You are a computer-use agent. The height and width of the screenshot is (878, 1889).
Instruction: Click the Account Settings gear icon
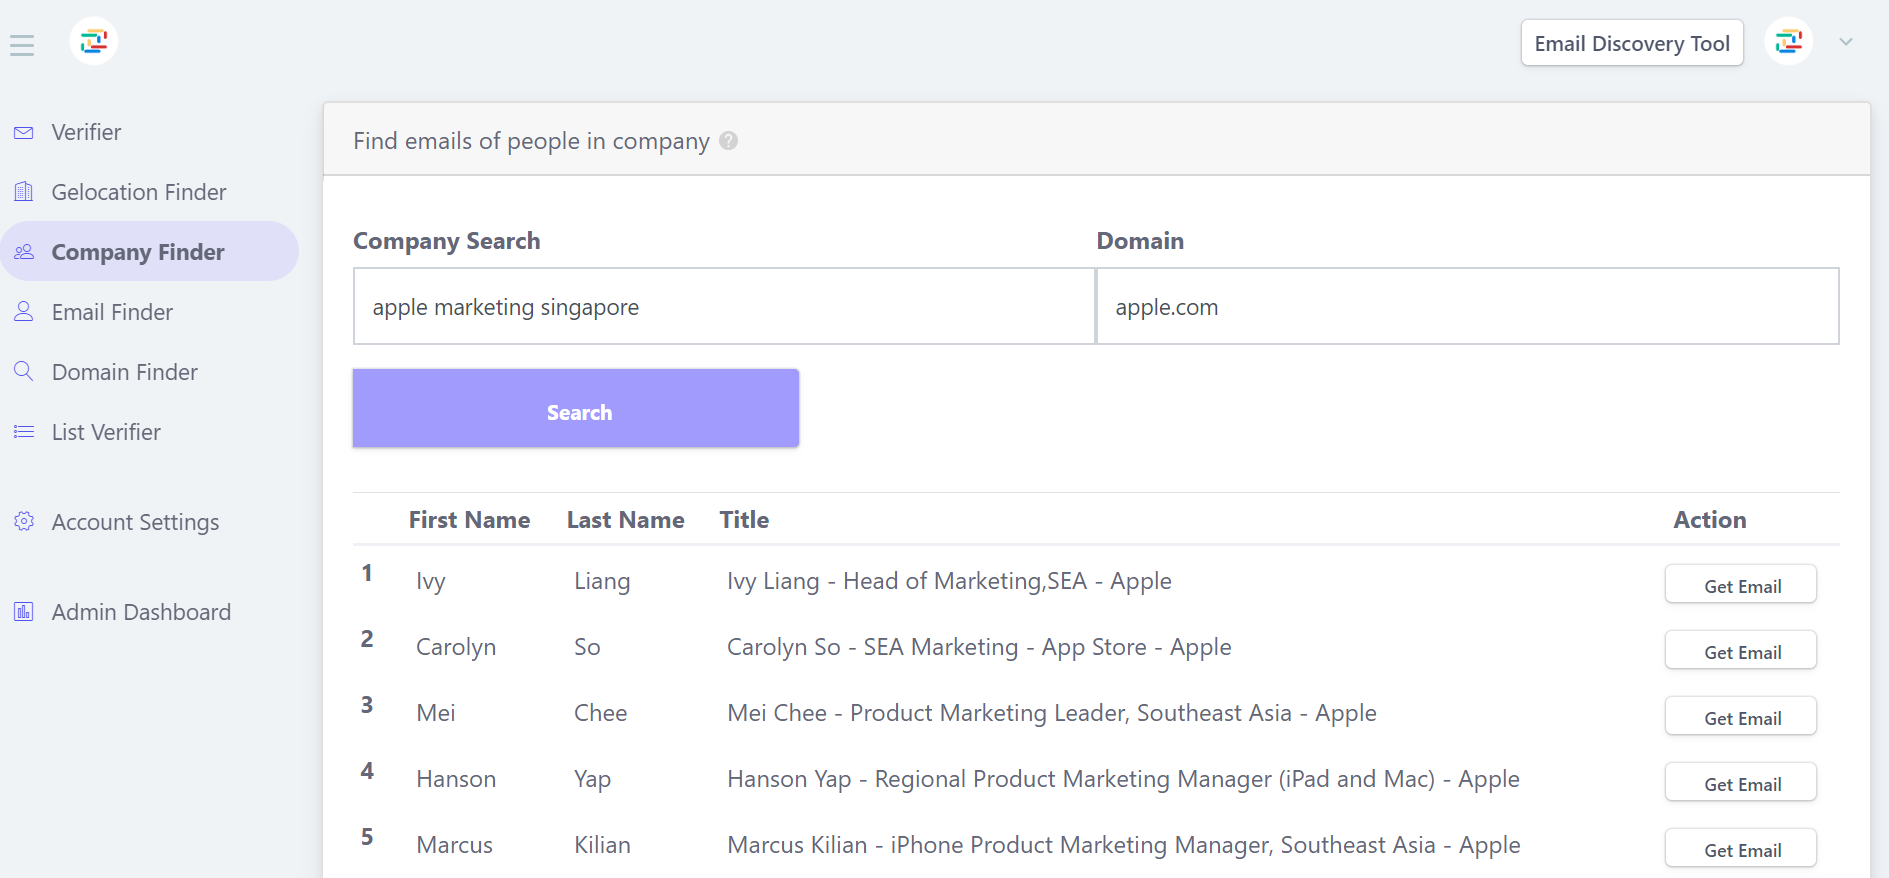coord(24,522)
